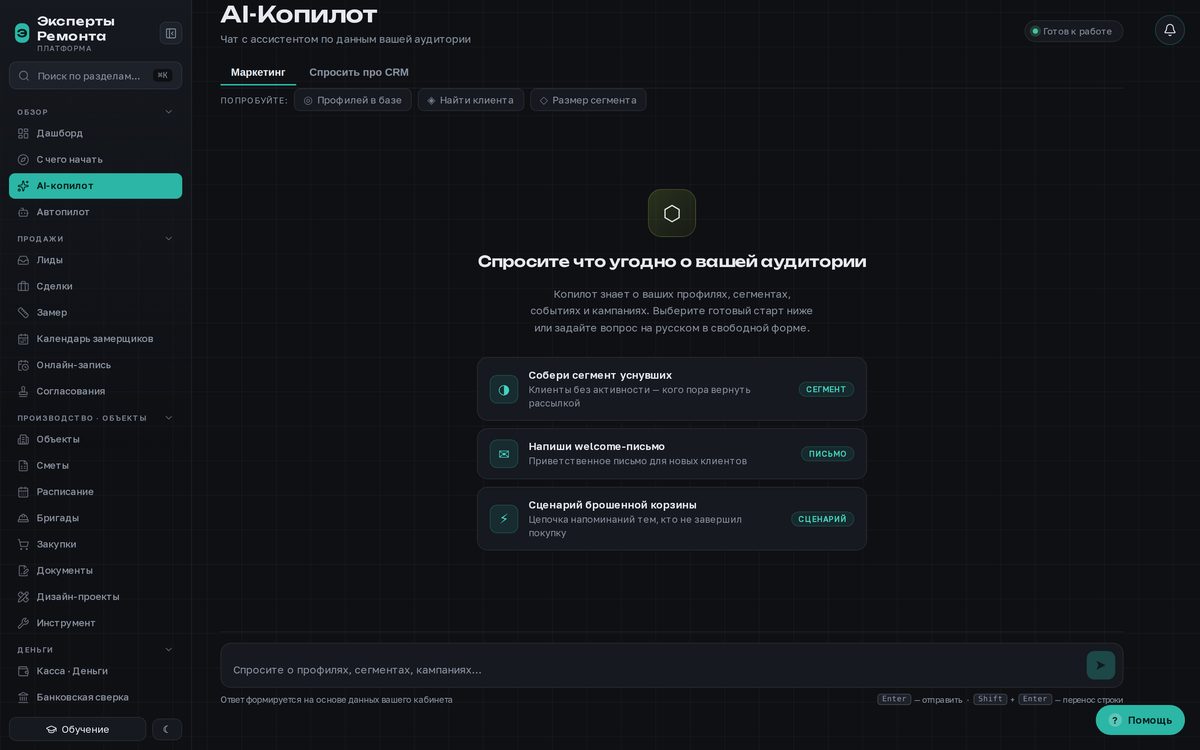This screenshot has width=1200, height=750.
Task: Collapse the Производство · Объекты section
Action: tap(168, 418)
